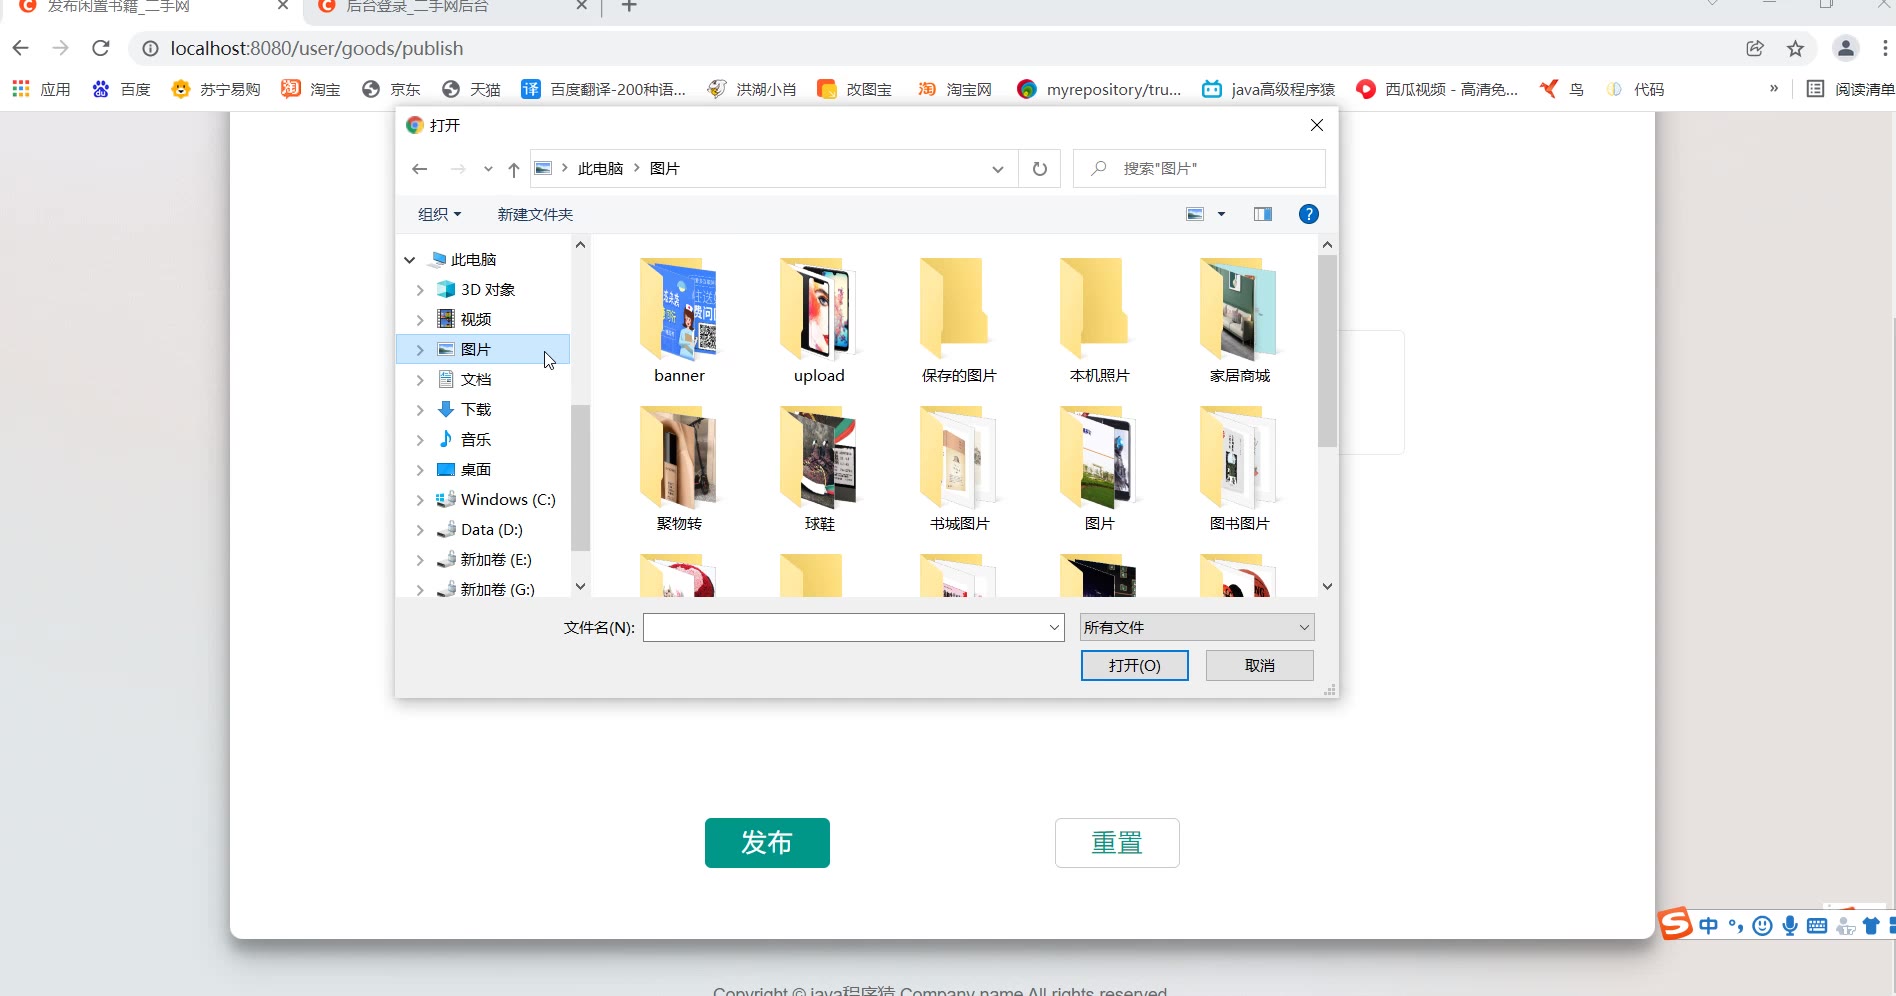Open the browser profile icon
1896x996 pixels.
click(1845, 48)
